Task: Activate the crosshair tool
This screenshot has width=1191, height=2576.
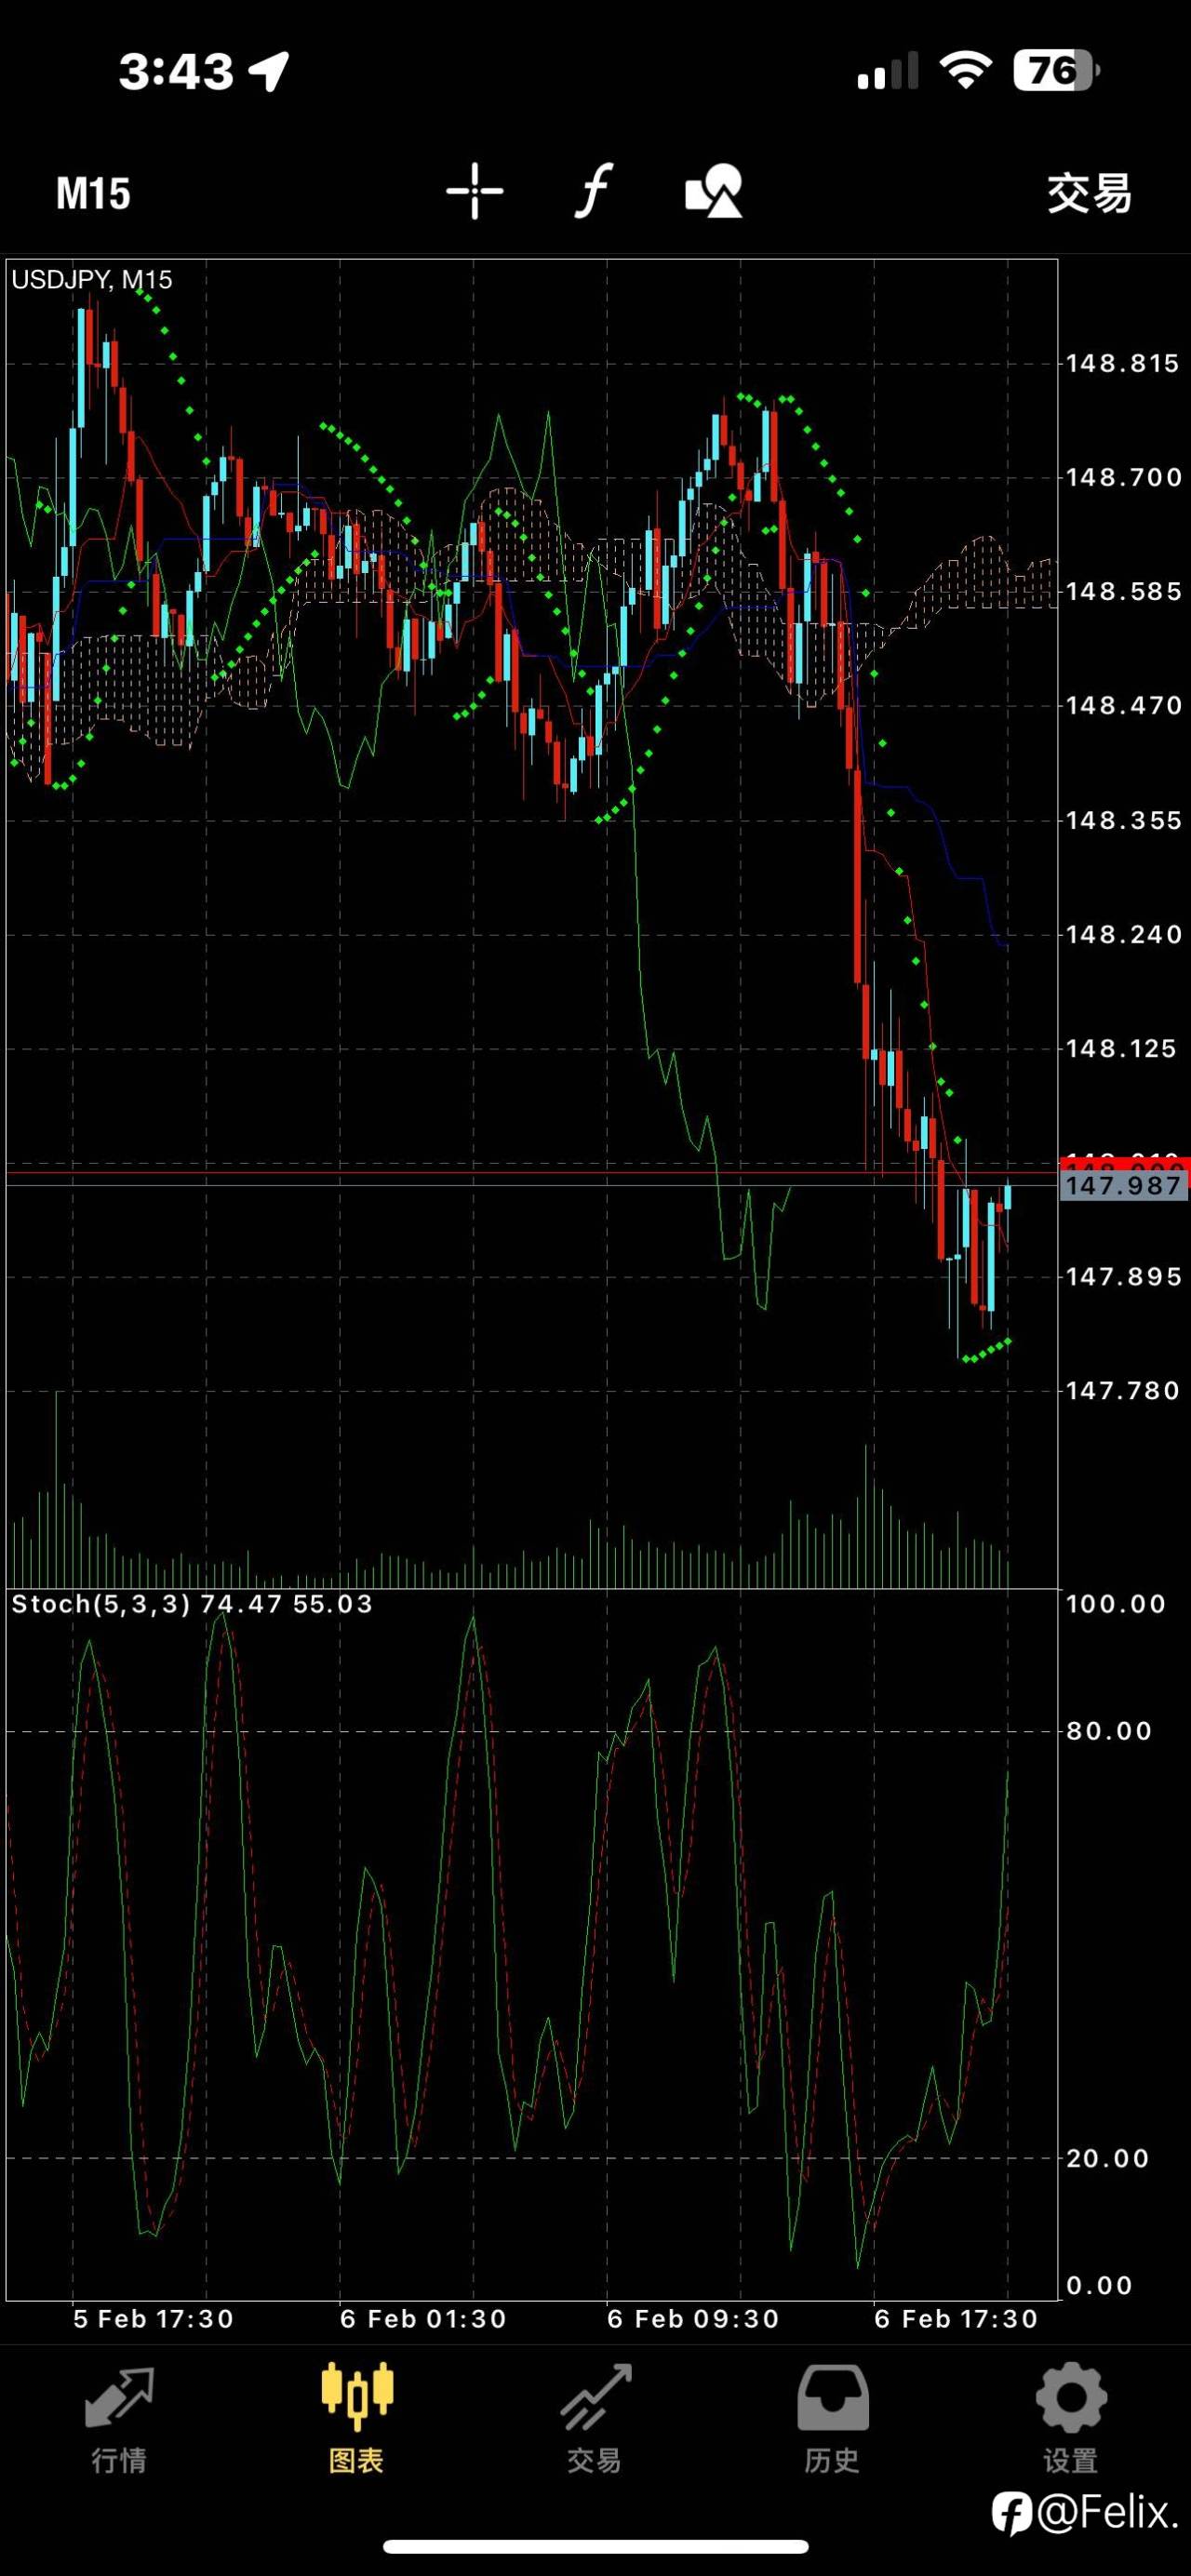Action: pos(474,191)
